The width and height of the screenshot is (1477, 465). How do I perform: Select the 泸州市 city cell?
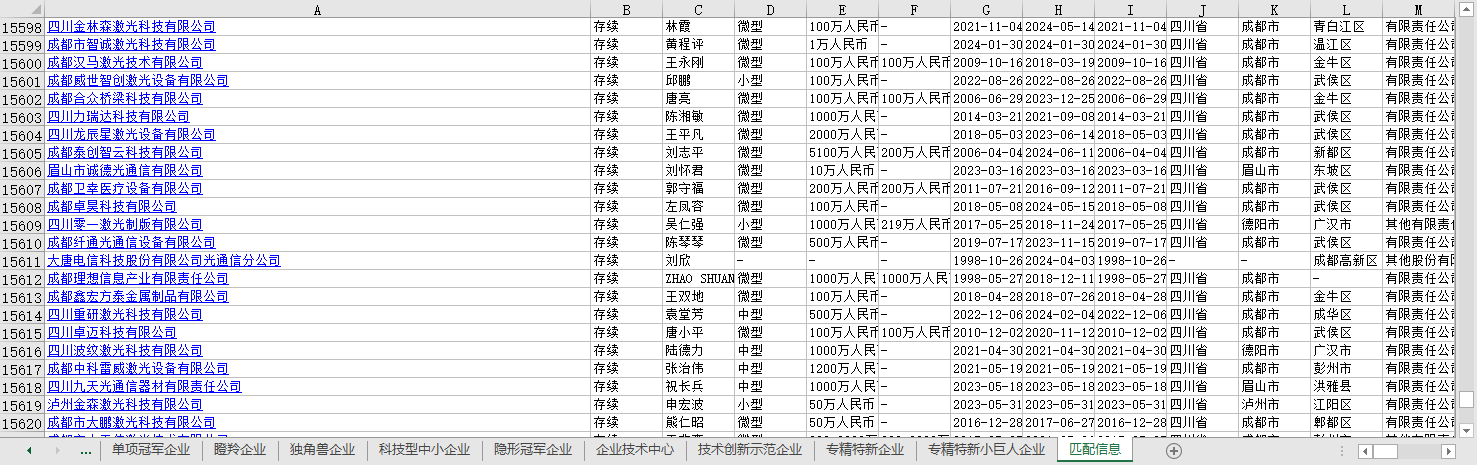coord(1274,405)
